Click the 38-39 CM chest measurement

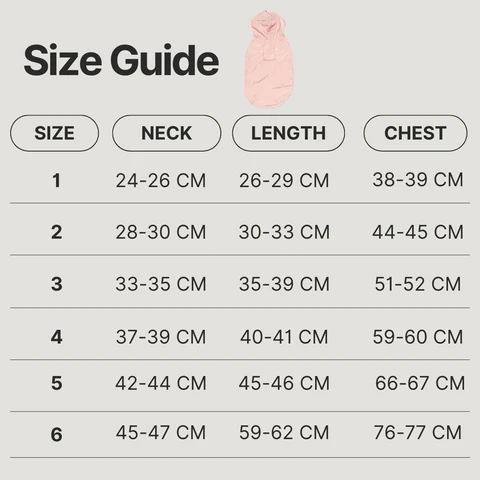coord(418,180)
